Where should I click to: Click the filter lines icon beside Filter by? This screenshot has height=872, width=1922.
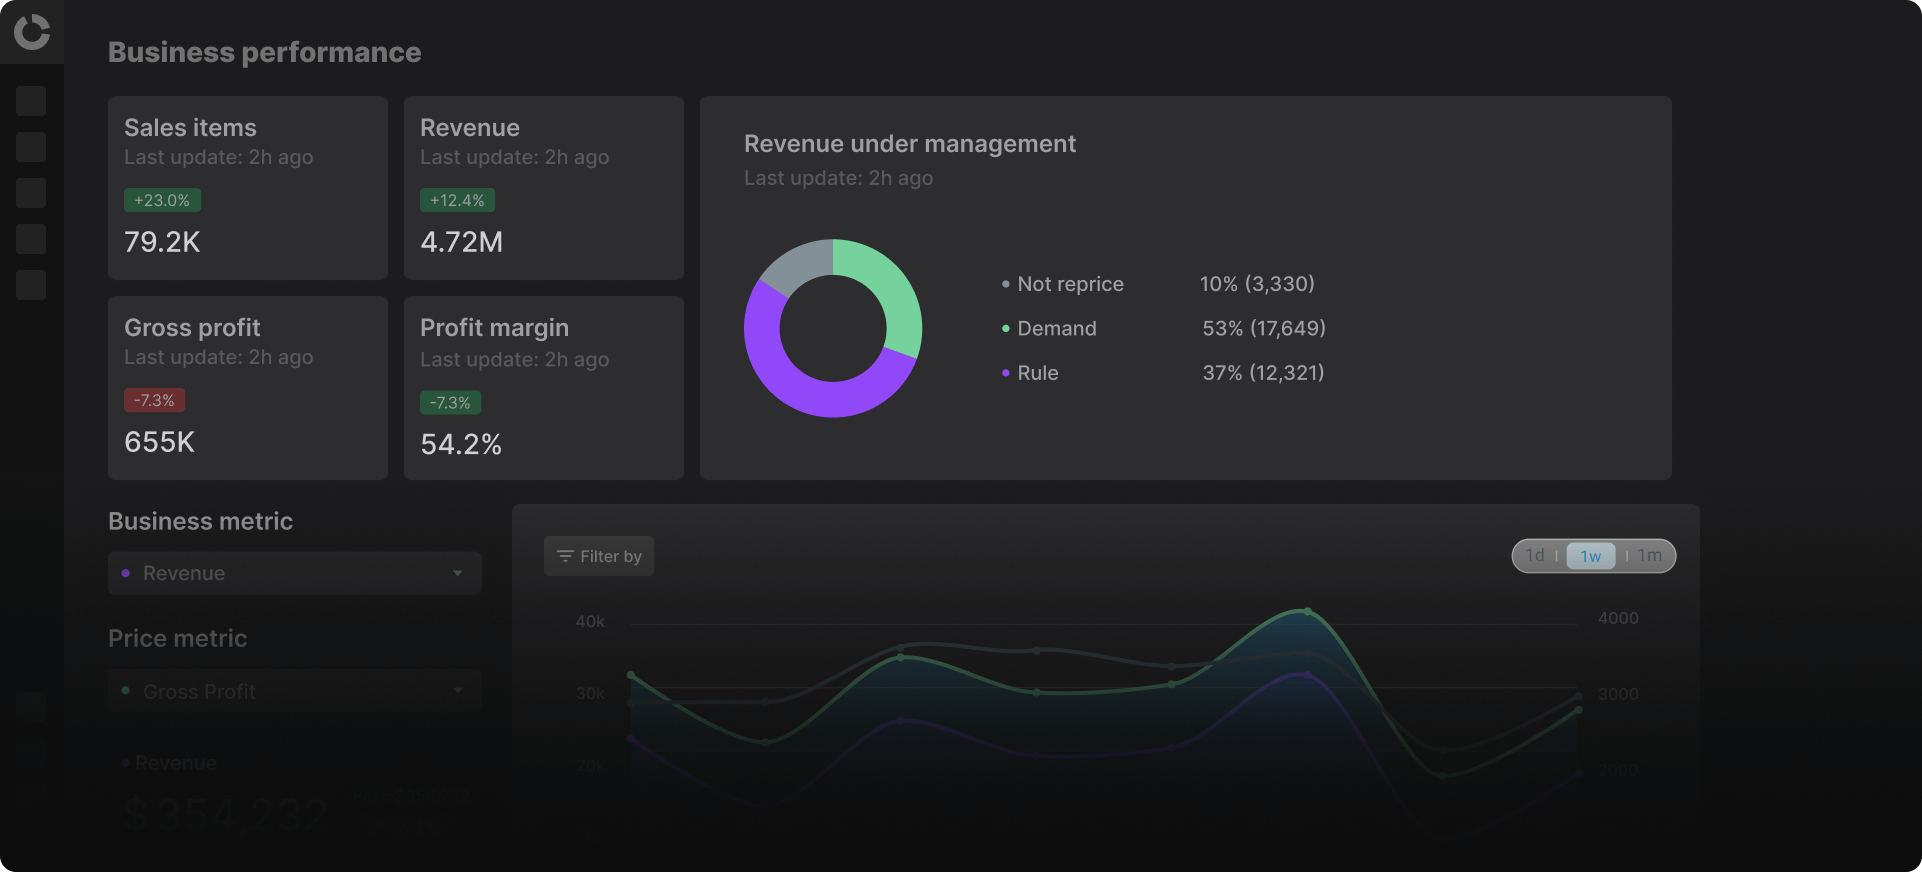[565, 556]
